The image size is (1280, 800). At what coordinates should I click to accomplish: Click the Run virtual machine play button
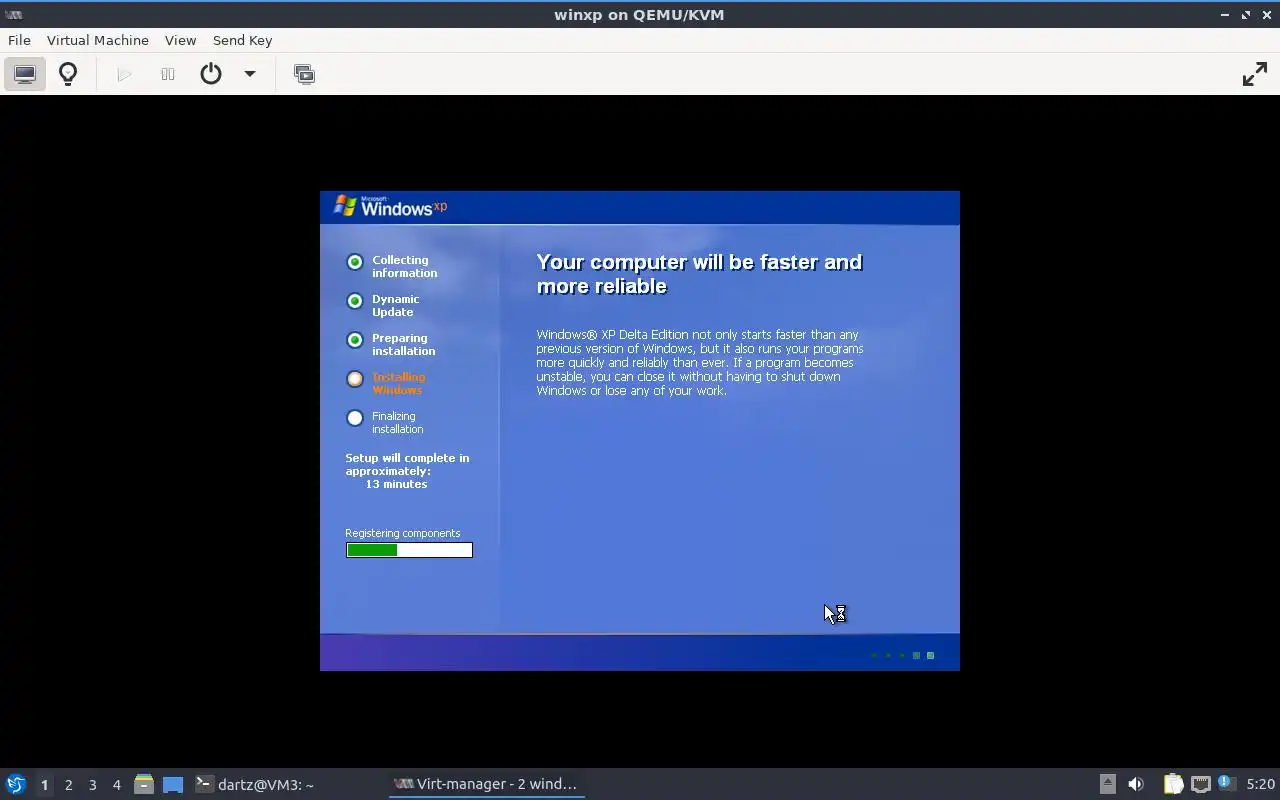[x=124, y=74]
